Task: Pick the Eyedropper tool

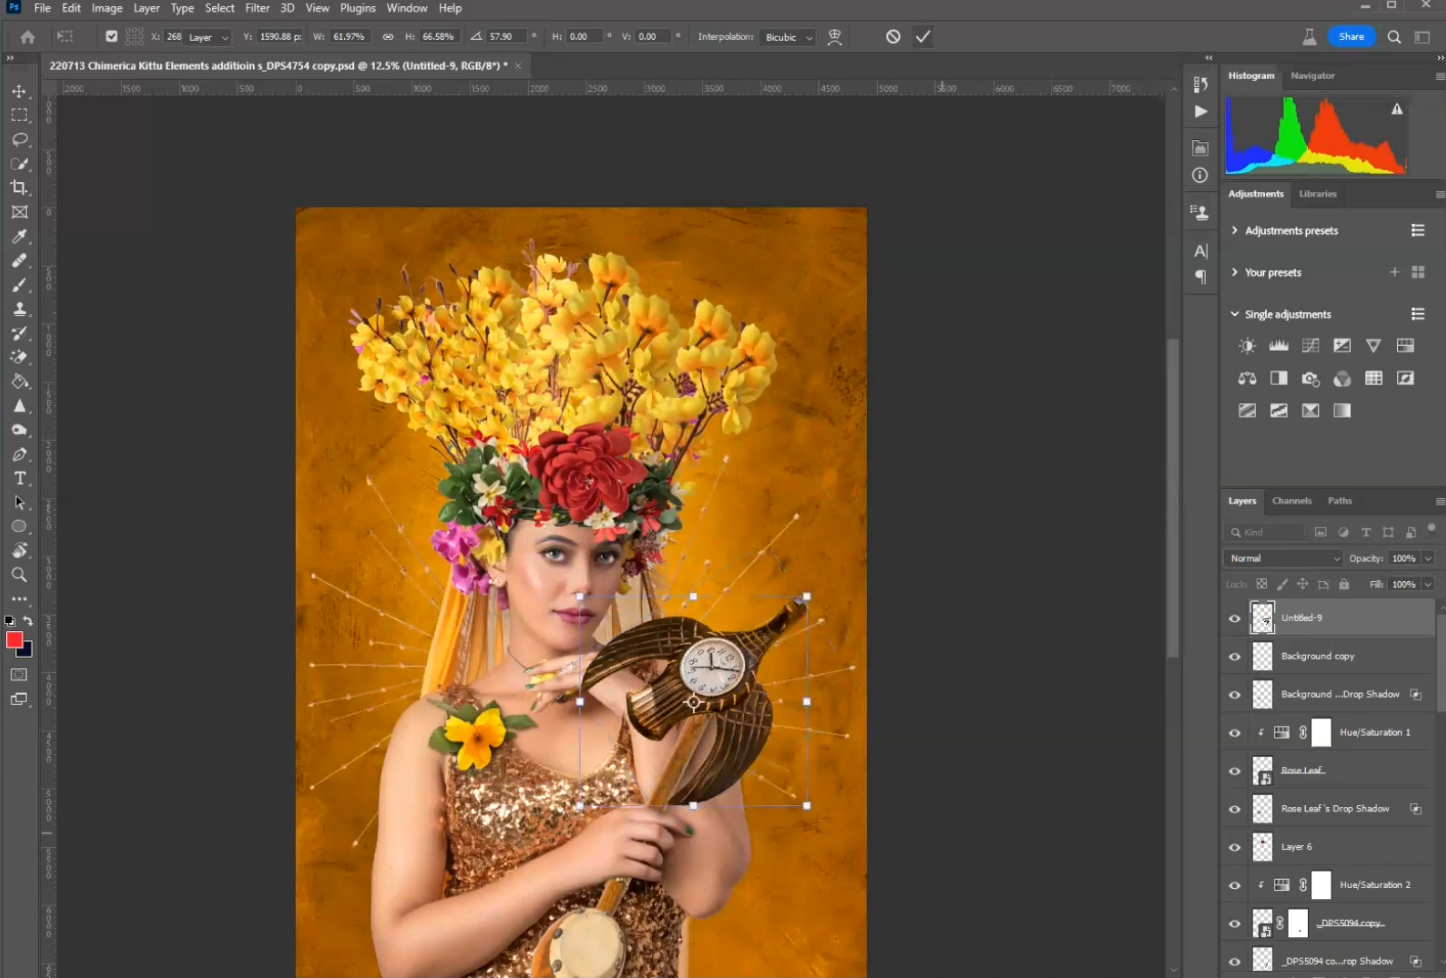Action: pyautogui.click(x=19, y=237)
